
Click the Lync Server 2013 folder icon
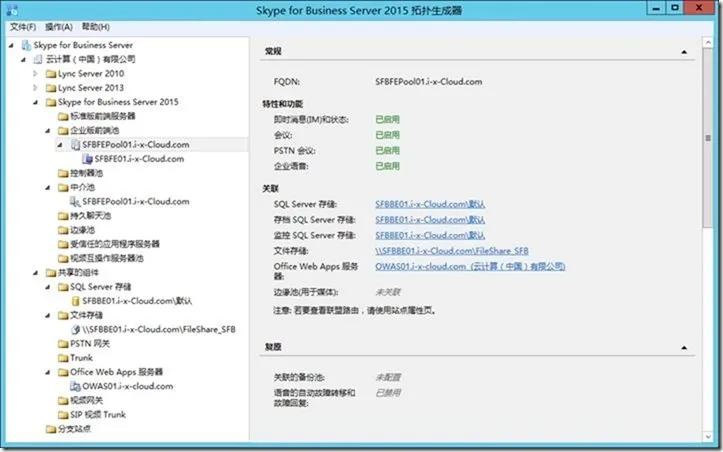[x=51, y=88]
